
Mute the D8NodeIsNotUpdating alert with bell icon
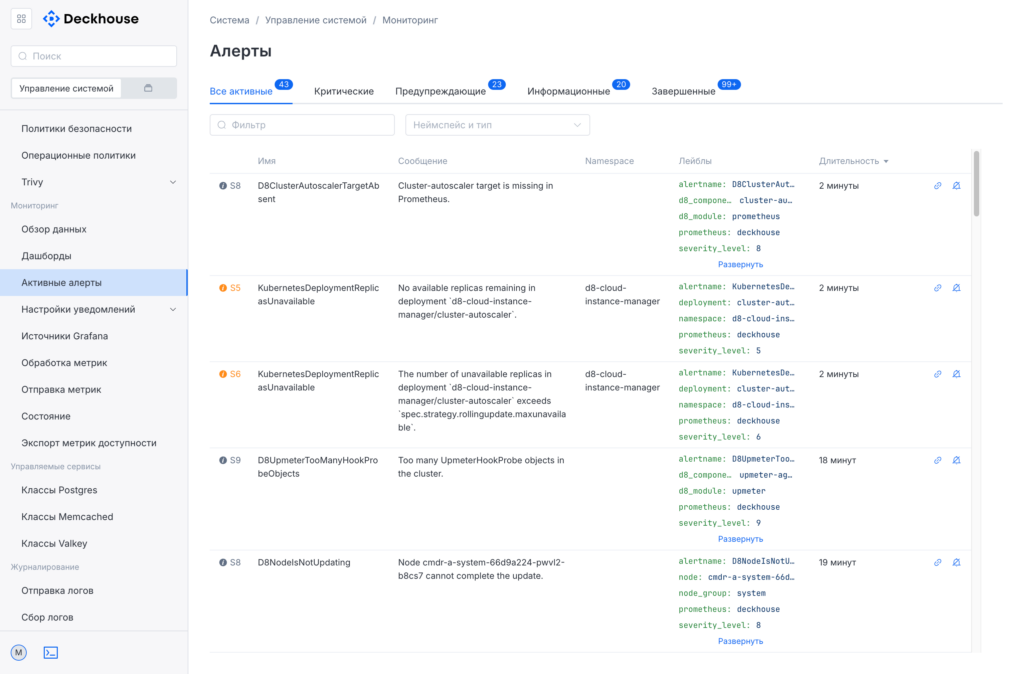[956, 563]
